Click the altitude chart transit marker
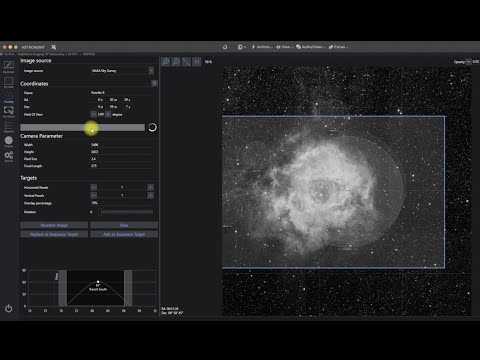480x360 pixels. tap(98, 282)
